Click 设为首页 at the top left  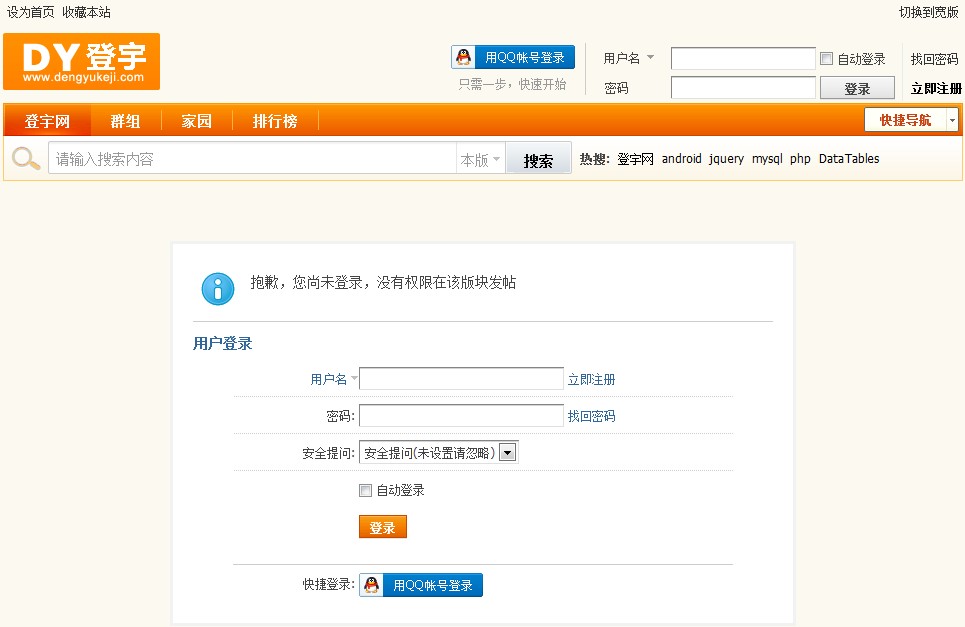(x=26, y=12)
